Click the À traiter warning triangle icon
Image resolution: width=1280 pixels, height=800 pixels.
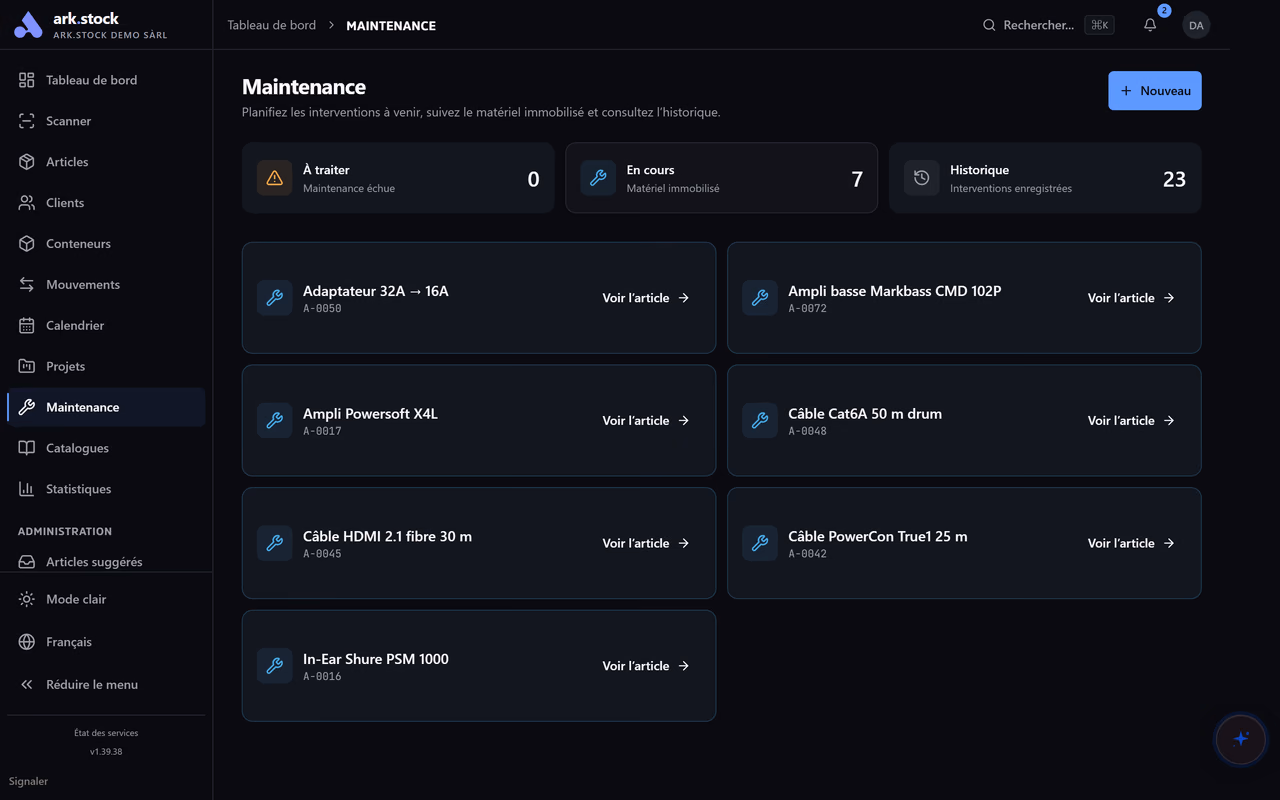click(274, 178)
